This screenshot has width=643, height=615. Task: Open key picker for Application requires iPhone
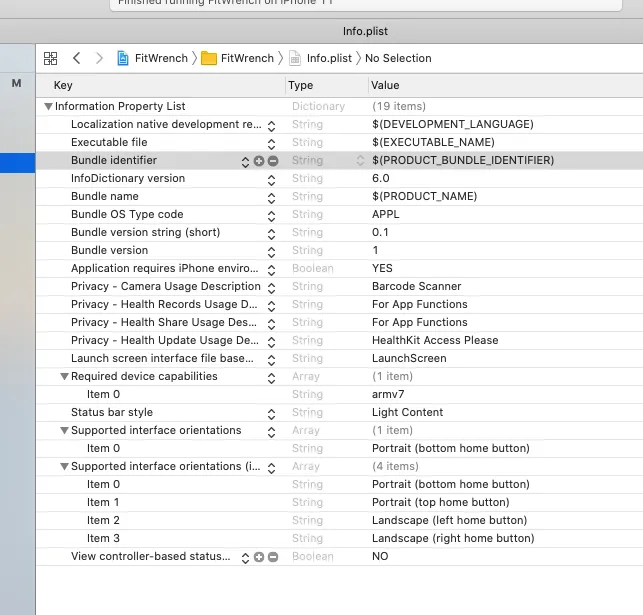point(271,270)
